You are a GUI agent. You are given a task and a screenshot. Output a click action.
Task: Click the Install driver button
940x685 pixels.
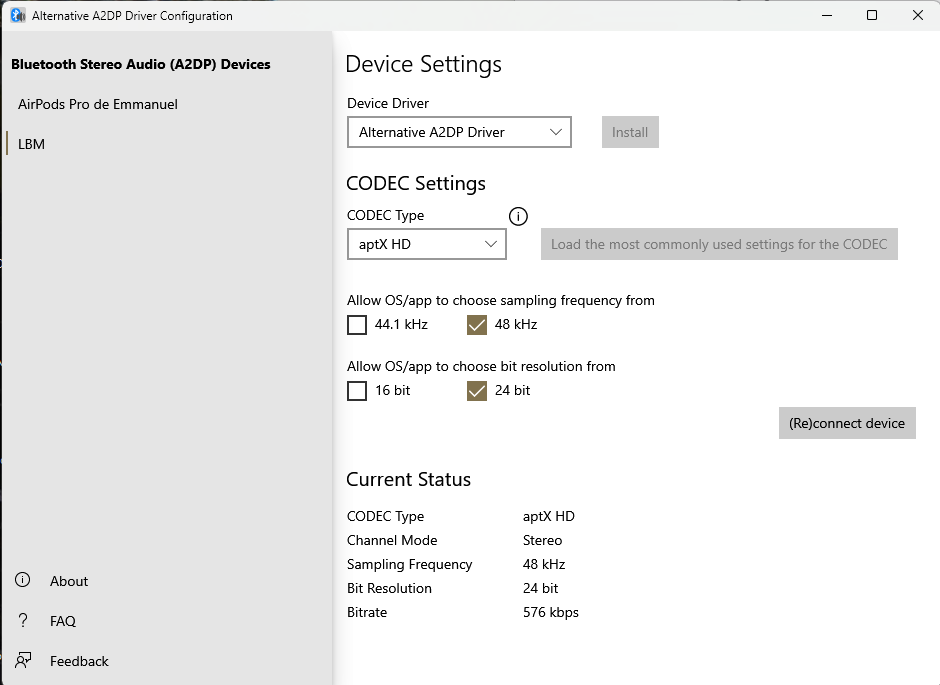630,132
